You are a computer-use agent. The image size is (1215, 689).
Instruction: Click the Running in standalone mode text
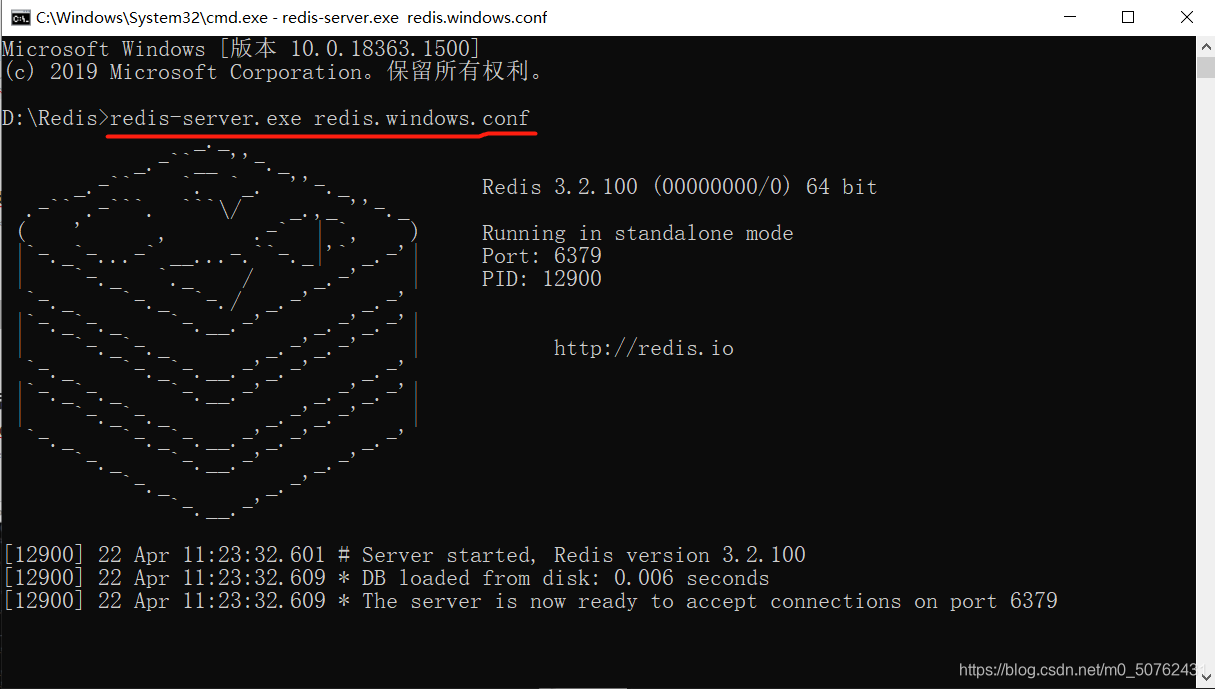pos(637,233)
